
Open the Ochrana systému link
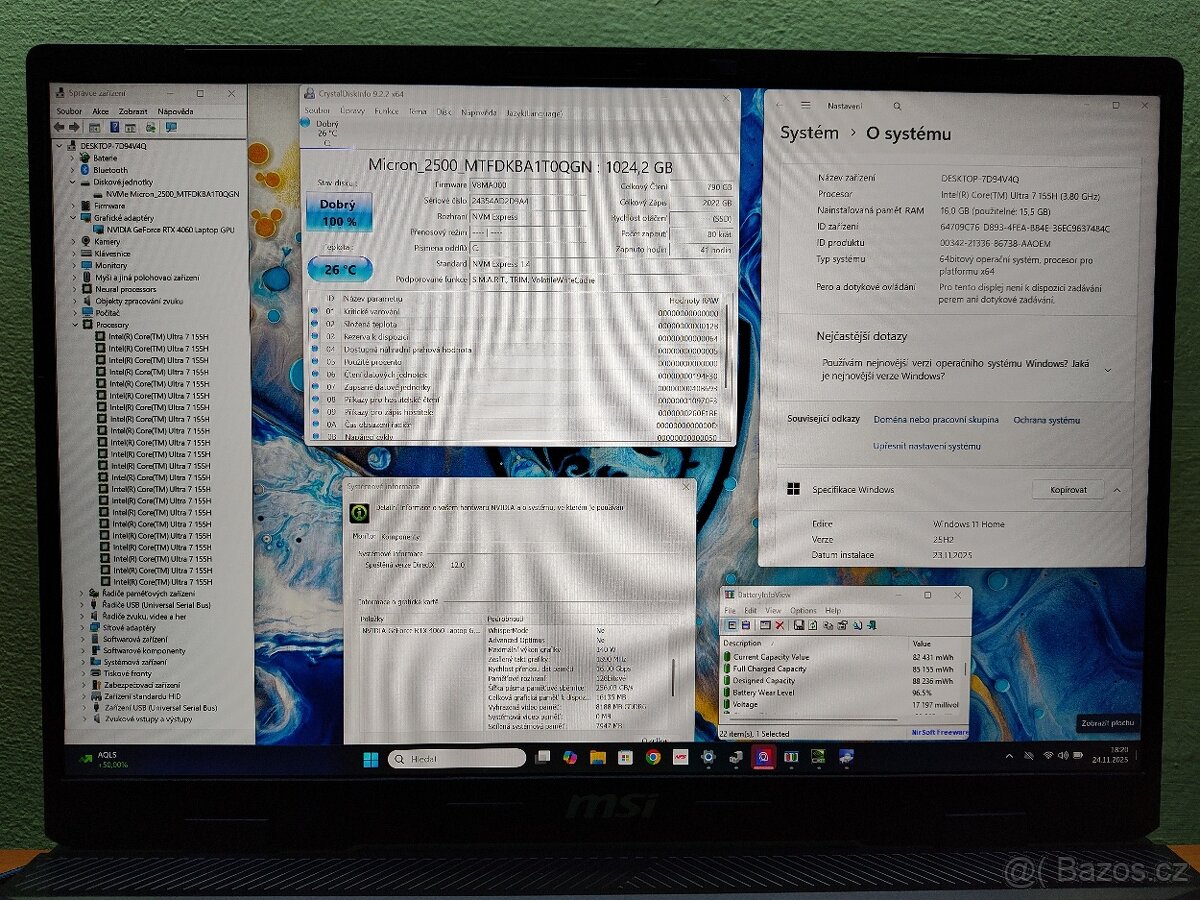tap(1045, 420)
